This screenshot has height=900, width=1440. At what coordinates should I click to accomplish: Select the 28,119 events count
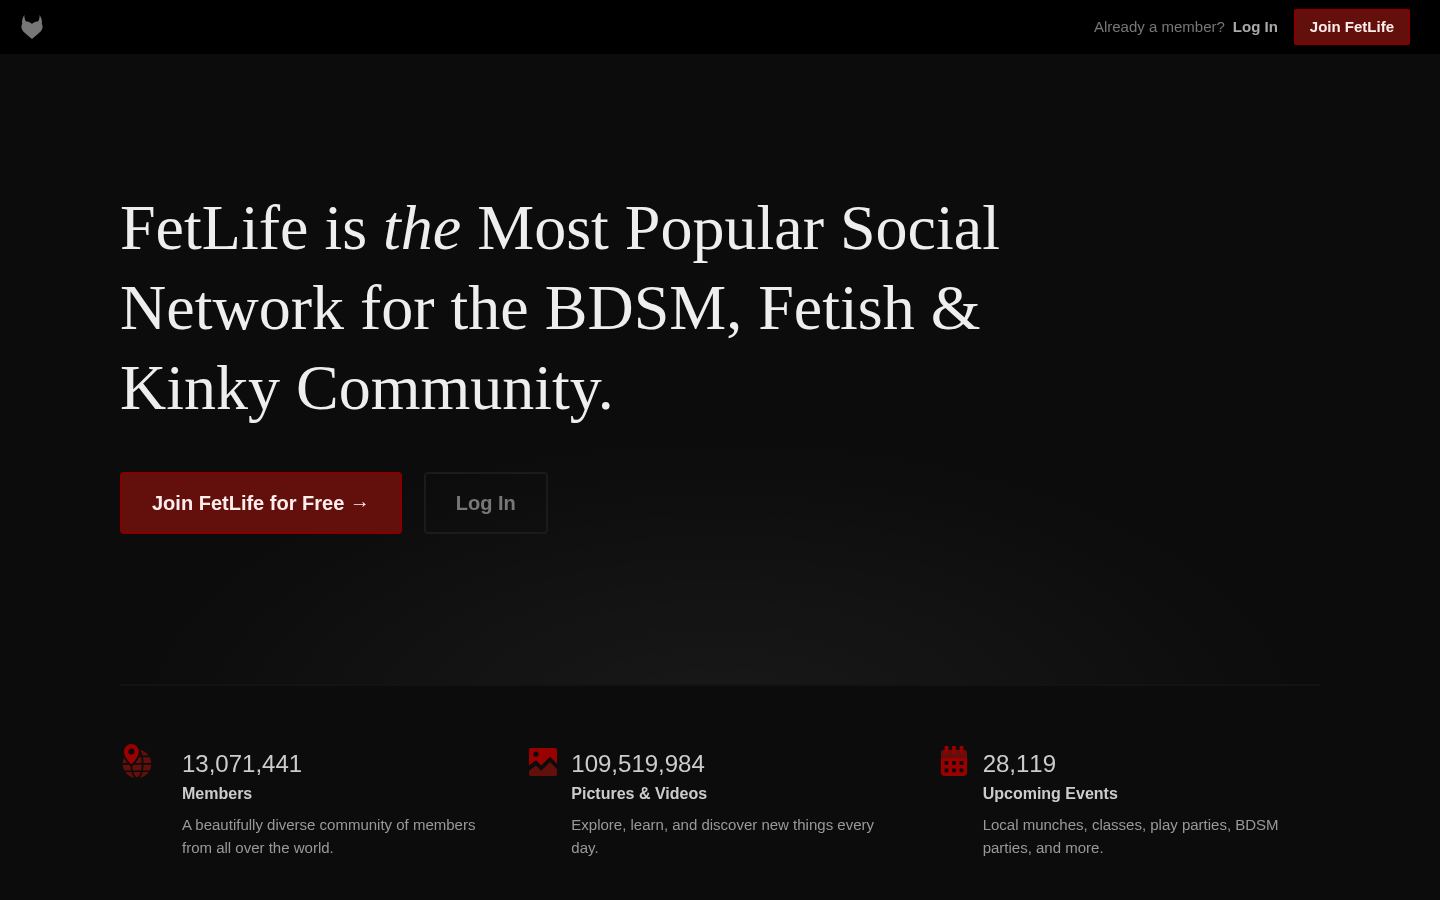[x=1019, y=764]
